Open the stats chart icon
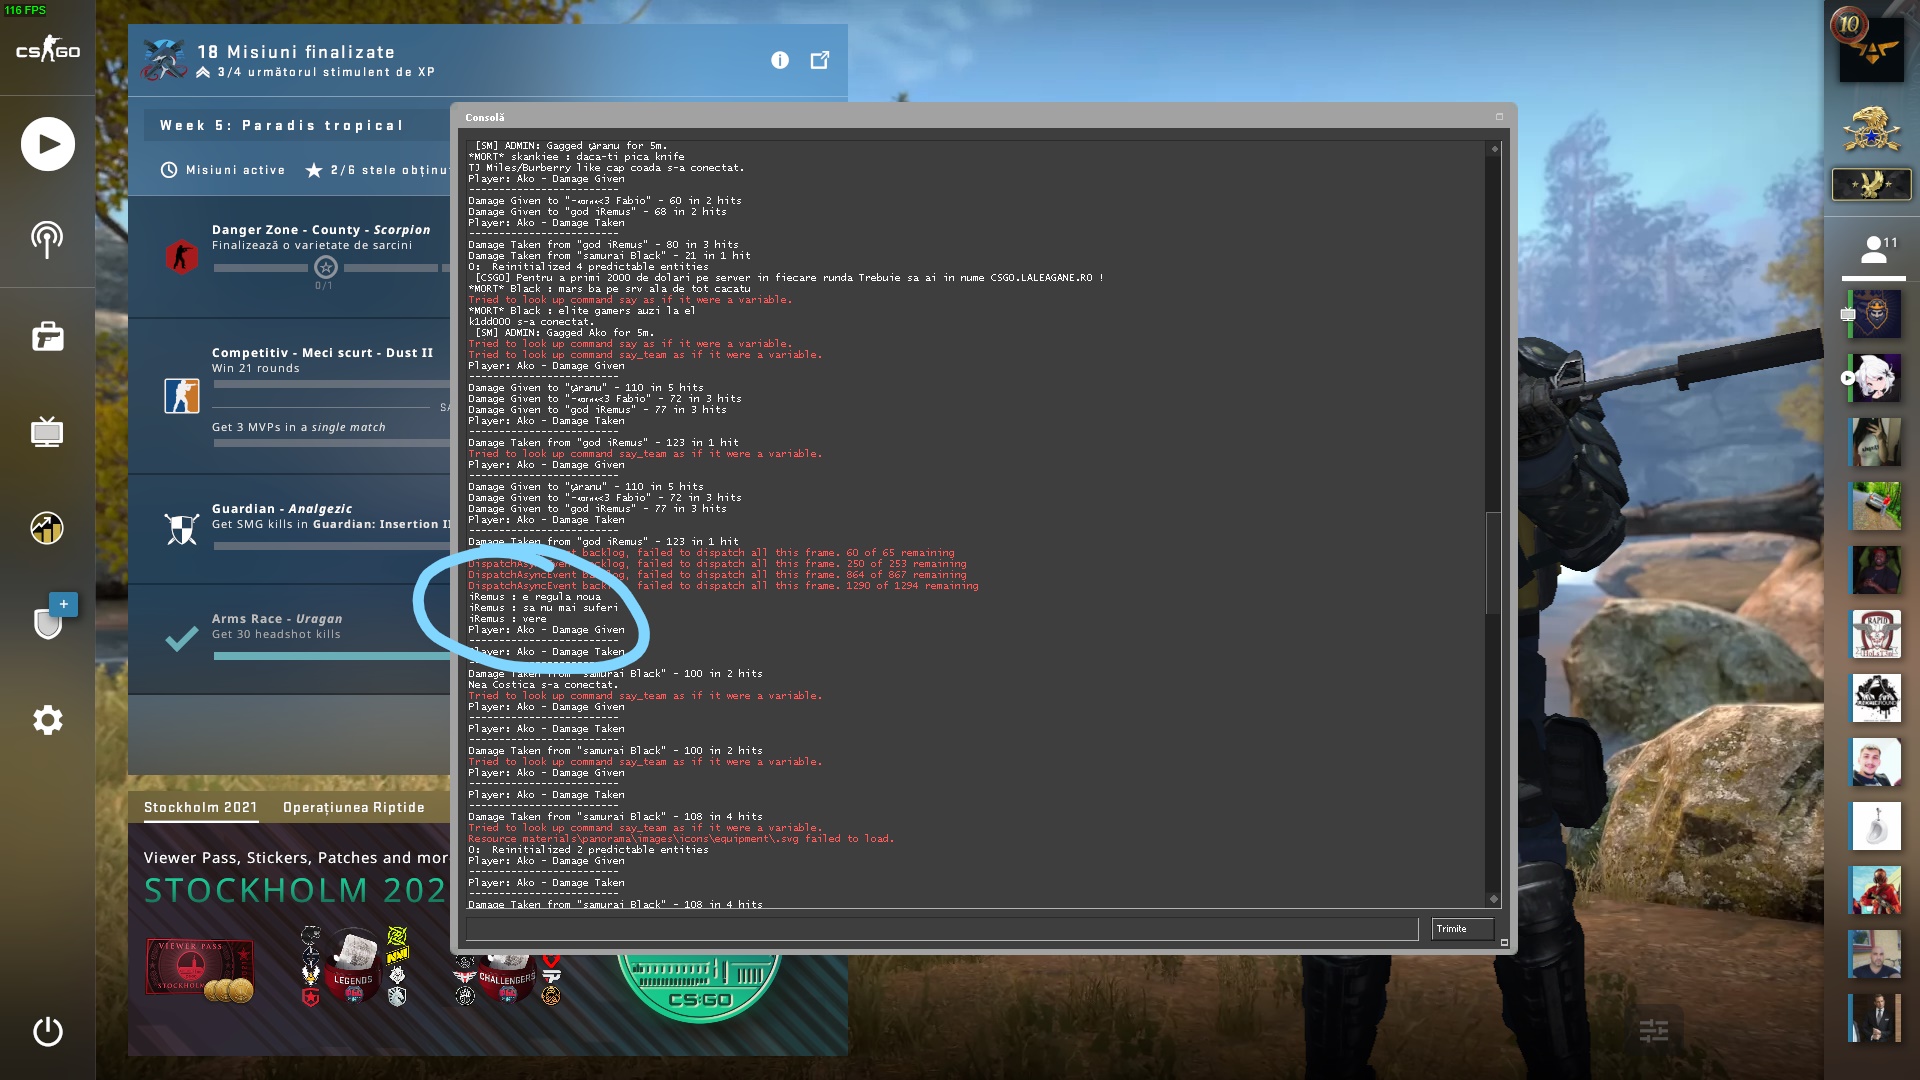Image resolution: width=1920 pixels, height=1080 pixels. pyautogui.click(x=47, y=527)
